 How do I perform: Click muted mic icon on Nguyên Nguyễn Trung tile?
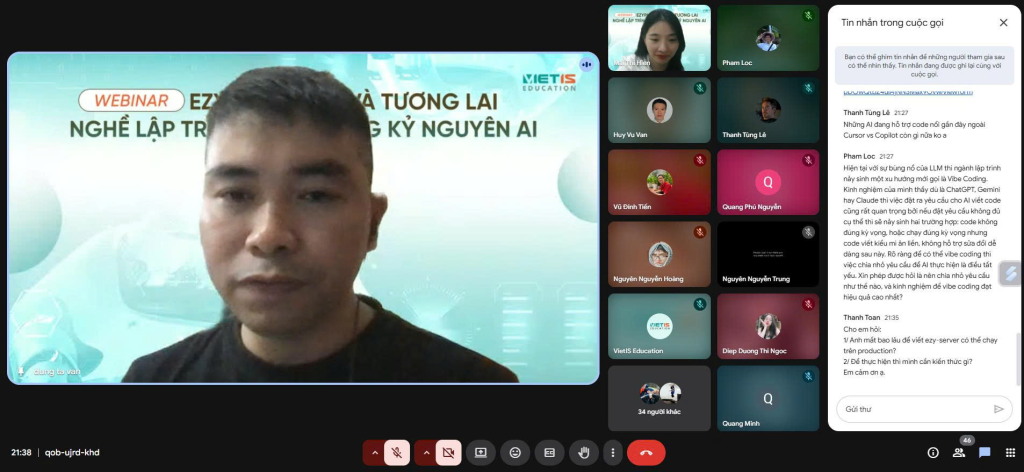(808, 232)
